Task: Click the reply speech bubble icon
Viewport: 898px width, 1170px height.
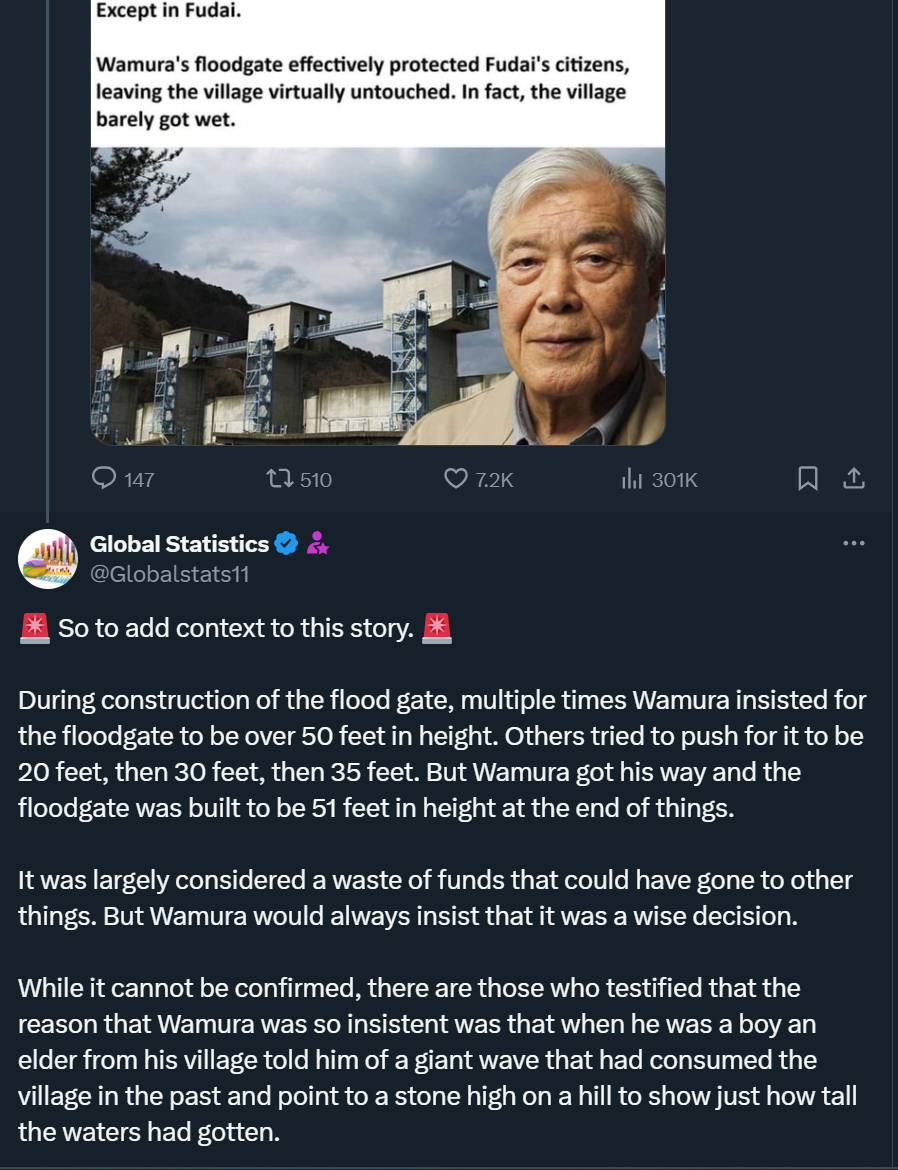Action: click(x=105, y=479)
